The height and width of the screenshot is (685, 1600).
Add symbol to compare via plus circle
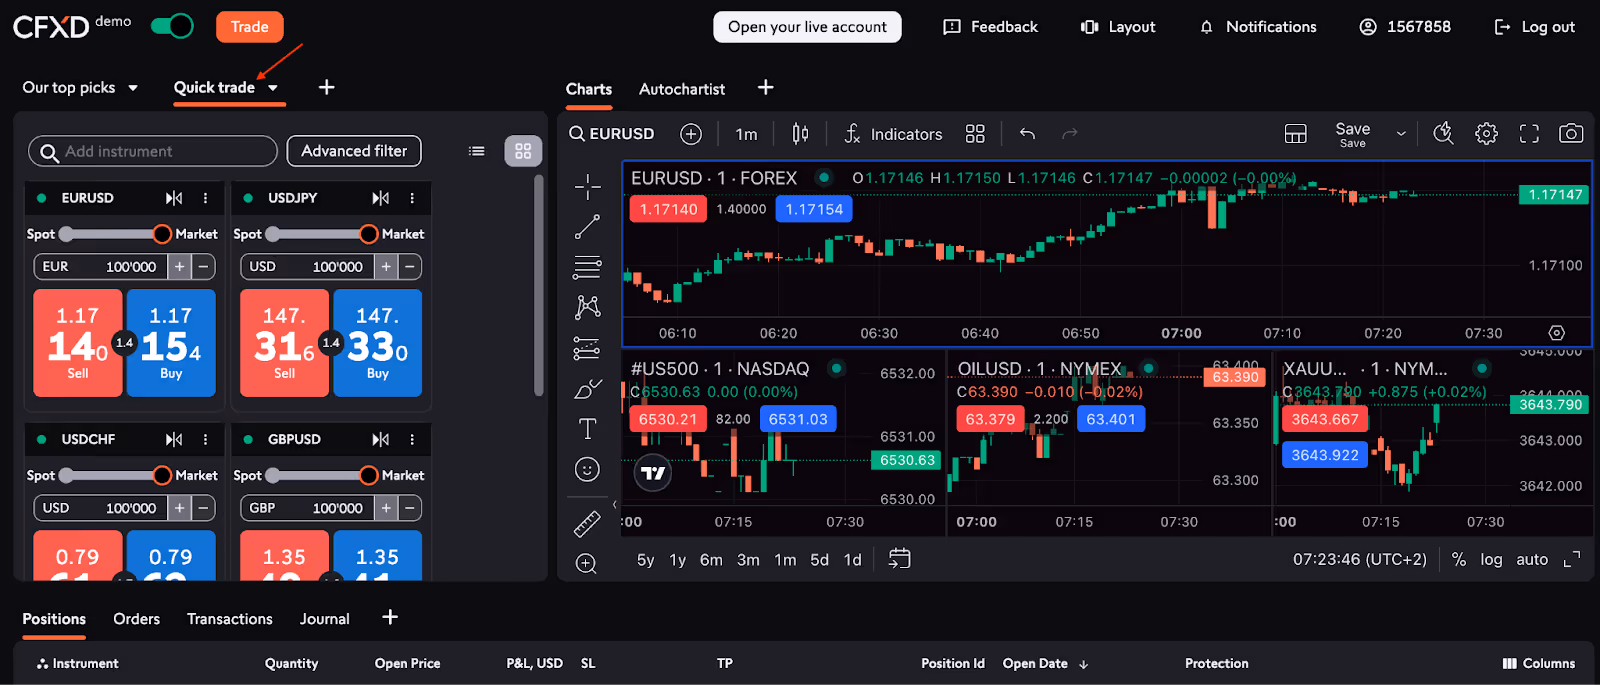click(691, 134)
